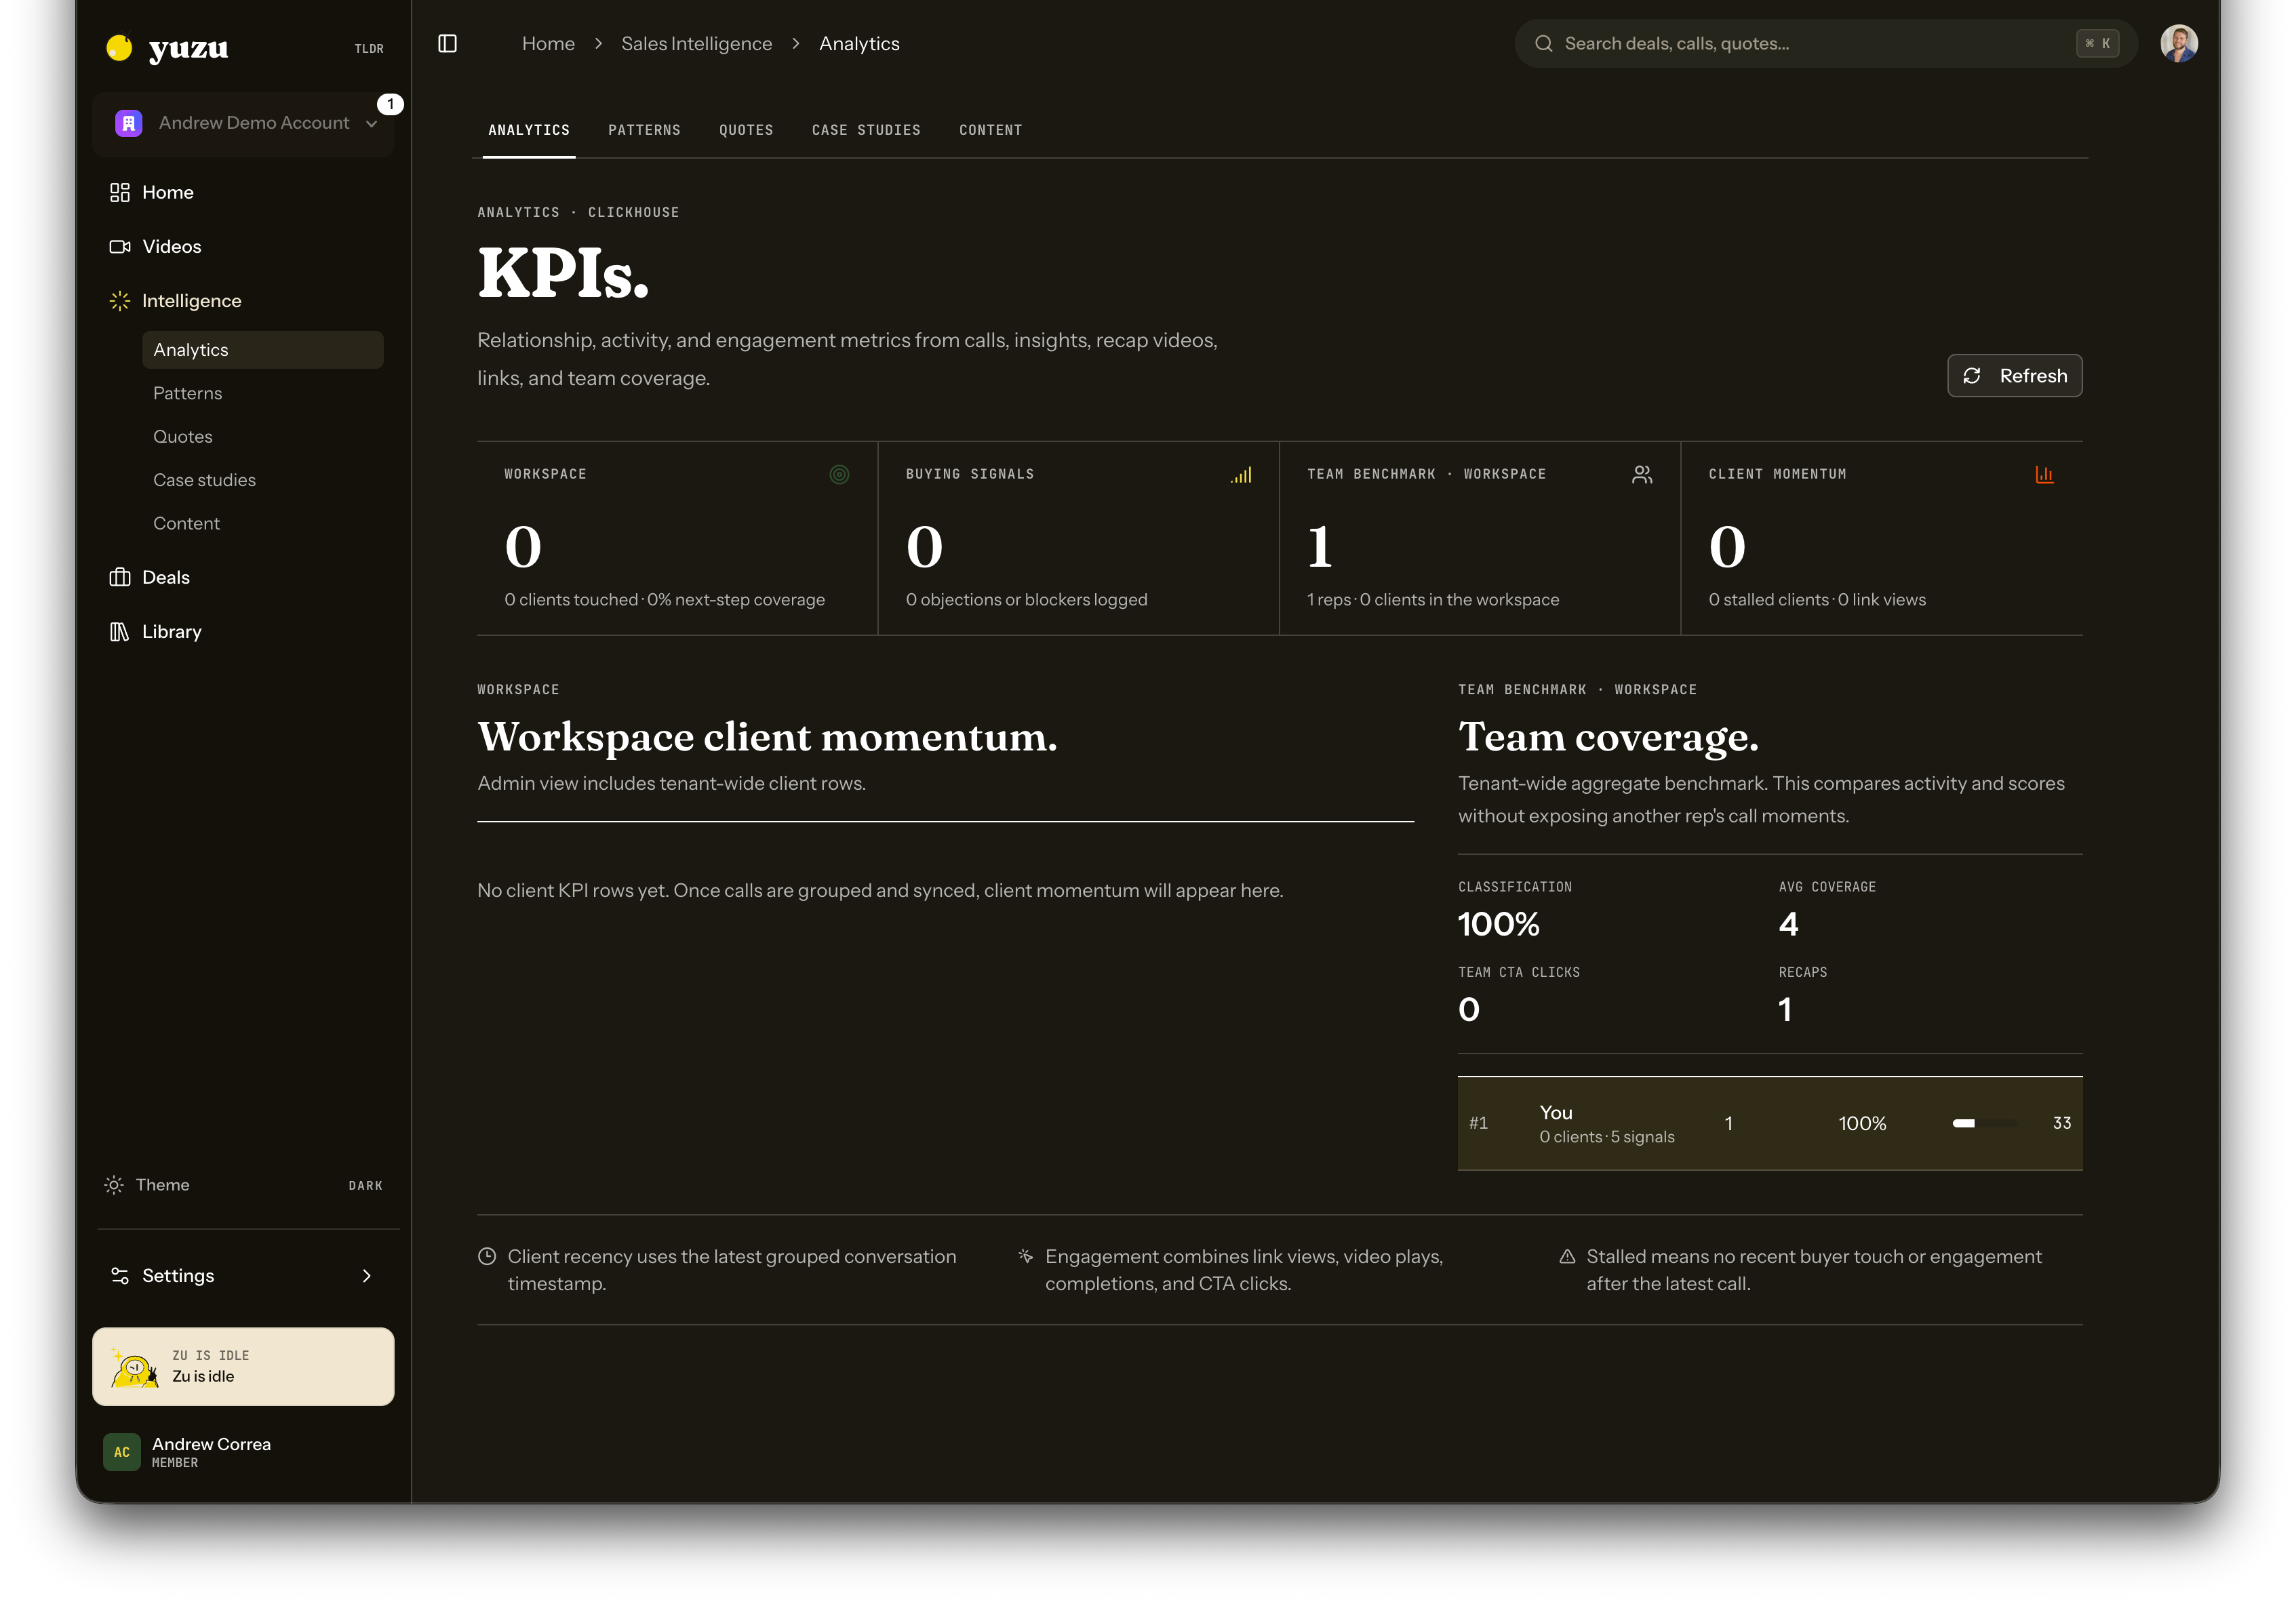This screenshot has width=2296, height=1604.
Task: Click the 100% classification value
Action: click(1498, 924)
